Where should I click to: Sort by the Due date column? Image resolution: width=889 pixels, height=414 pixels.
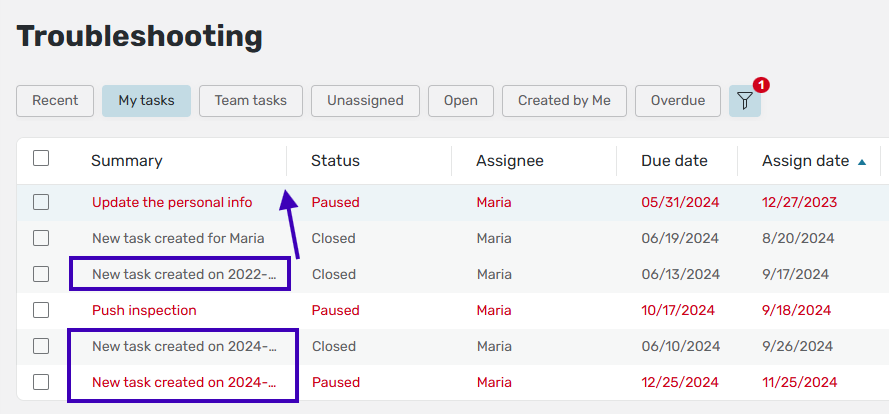click(674, 161)
